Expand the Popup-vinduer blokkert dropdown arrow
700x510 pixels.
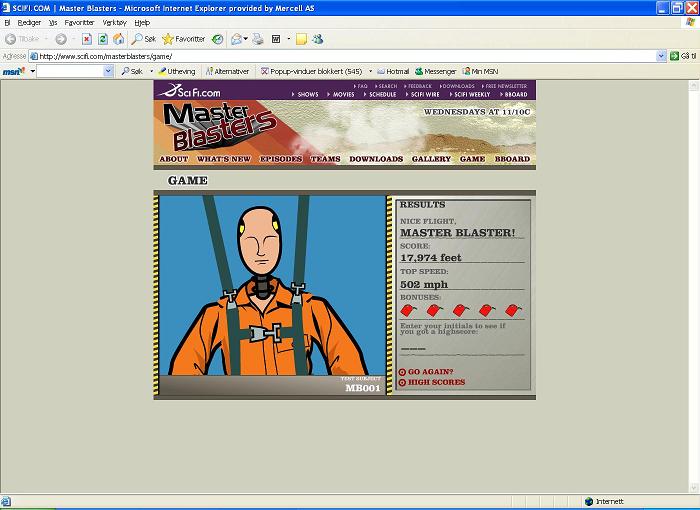370,71
